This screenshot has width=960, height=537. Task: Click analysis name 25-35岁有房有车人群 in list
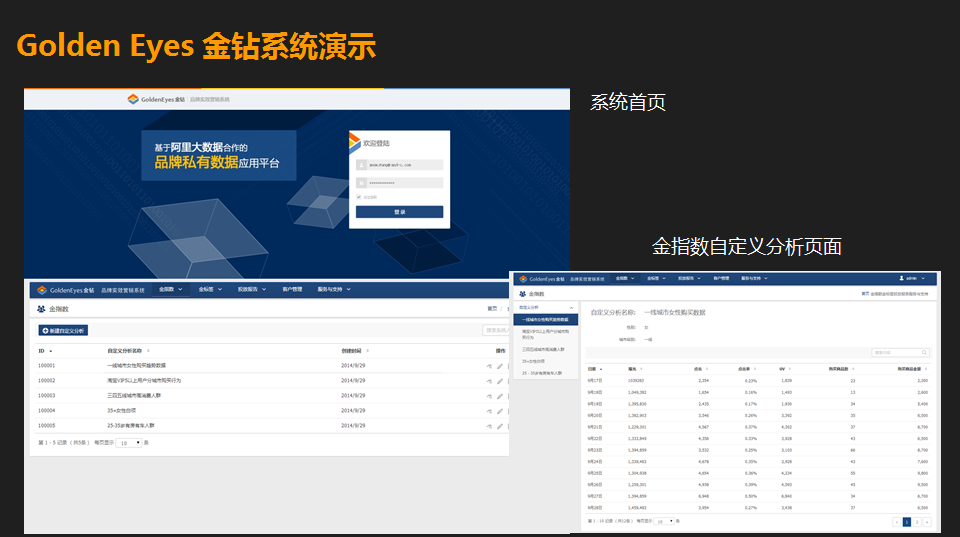131,426
